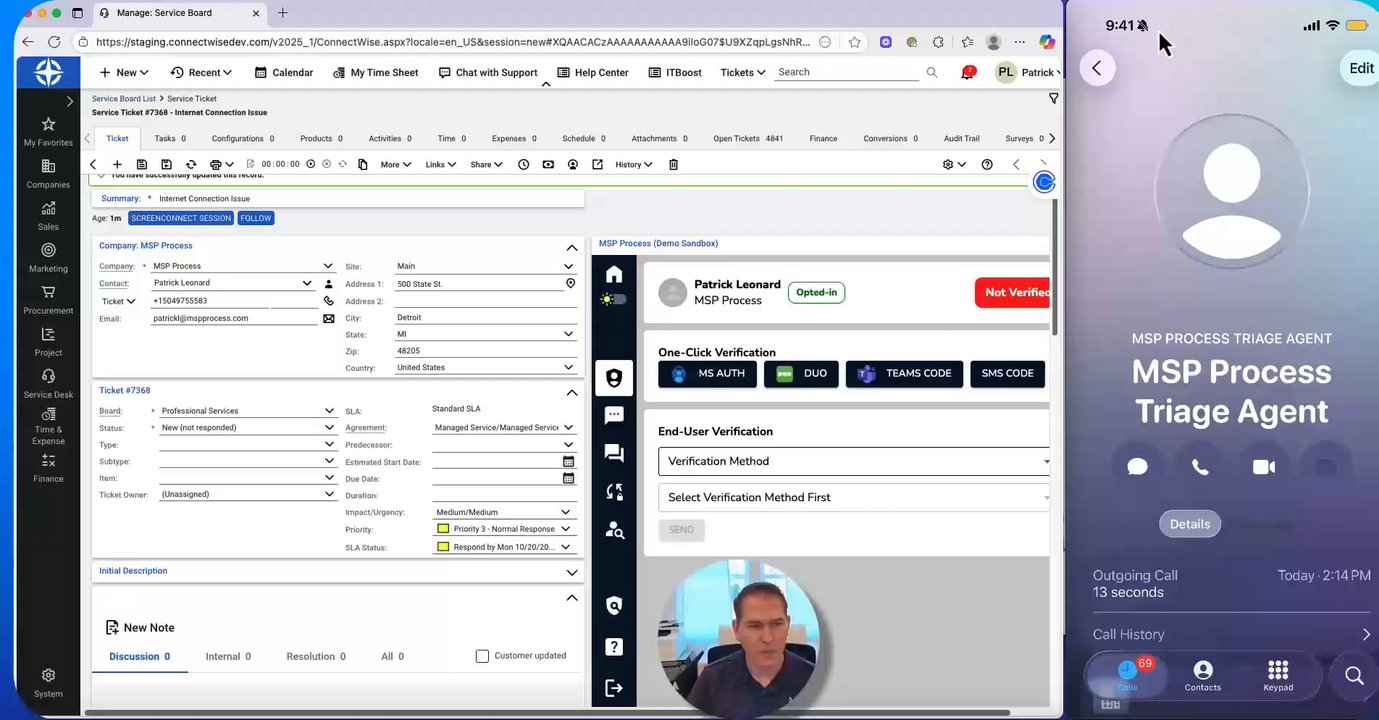Click the print icon in ticket toolbar
This screenshot has width=1379, height=720.
click(x=216, y=164)
